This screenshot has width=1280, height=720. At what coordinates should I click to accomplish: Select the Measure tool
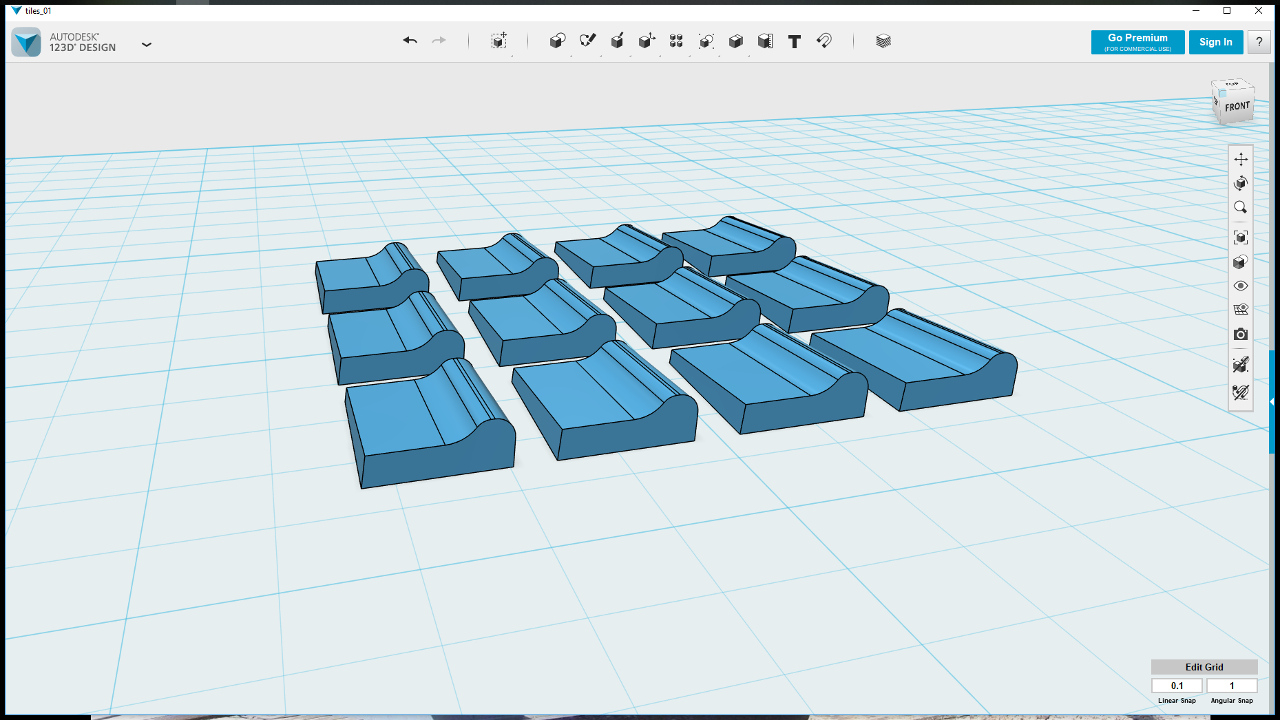click(765, 41)
